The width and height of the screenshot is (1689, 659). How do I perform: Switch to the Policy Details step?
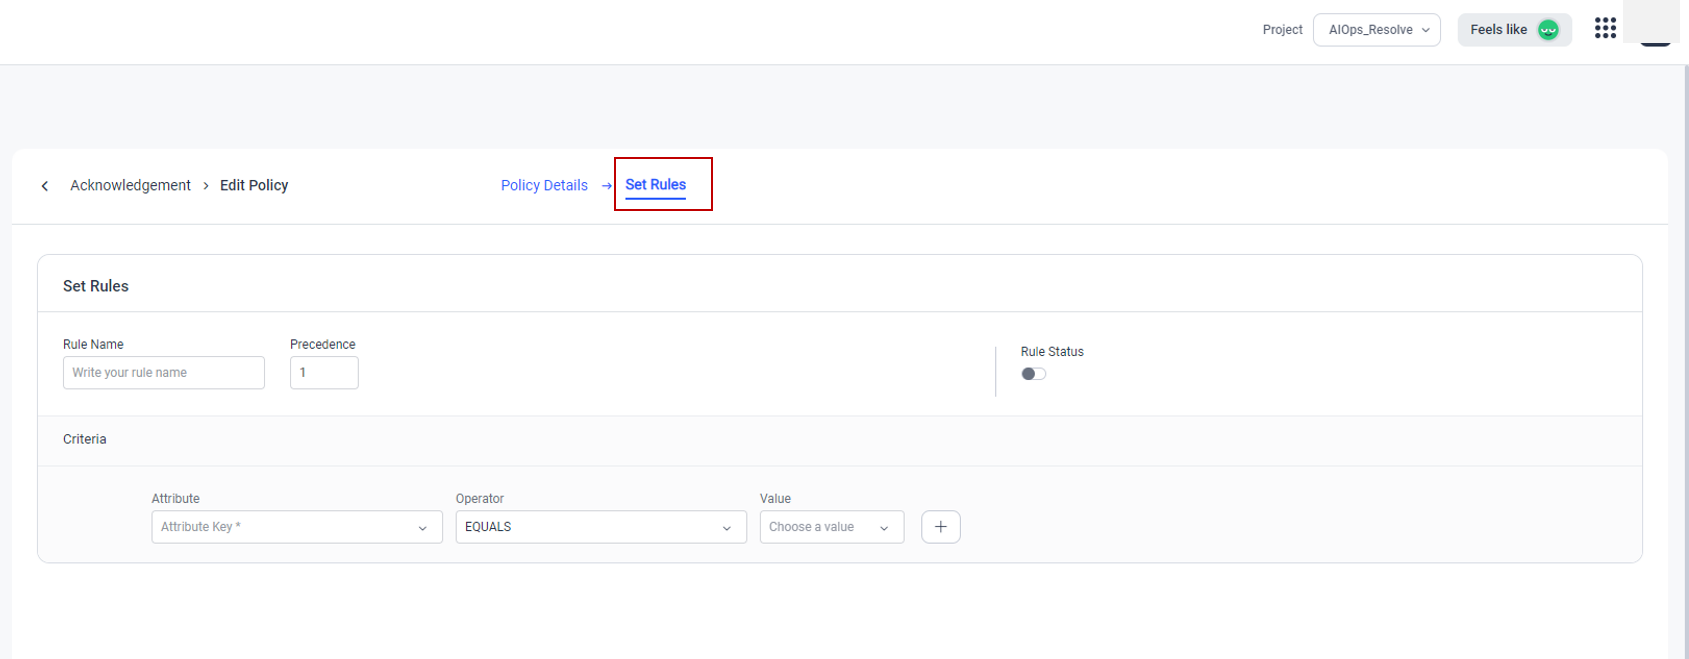pyautogui.click(x=544, y=185)
